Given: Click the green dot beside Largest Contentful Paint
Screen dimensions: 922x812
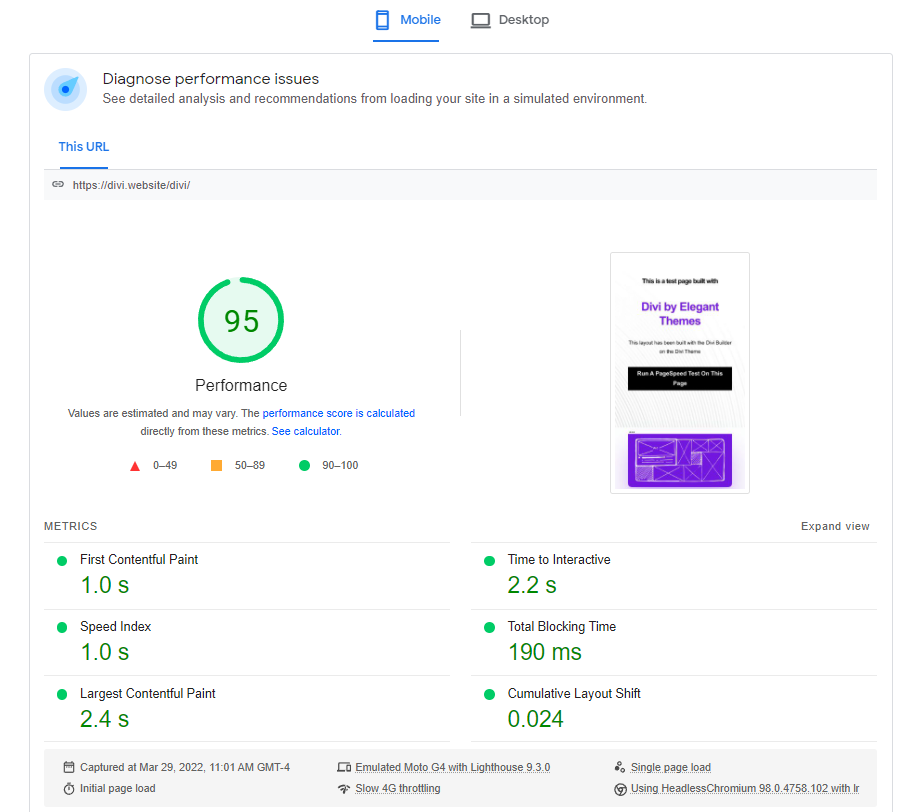Looking at the screenshot, I should pyautogui.click(x=62, y=694).
